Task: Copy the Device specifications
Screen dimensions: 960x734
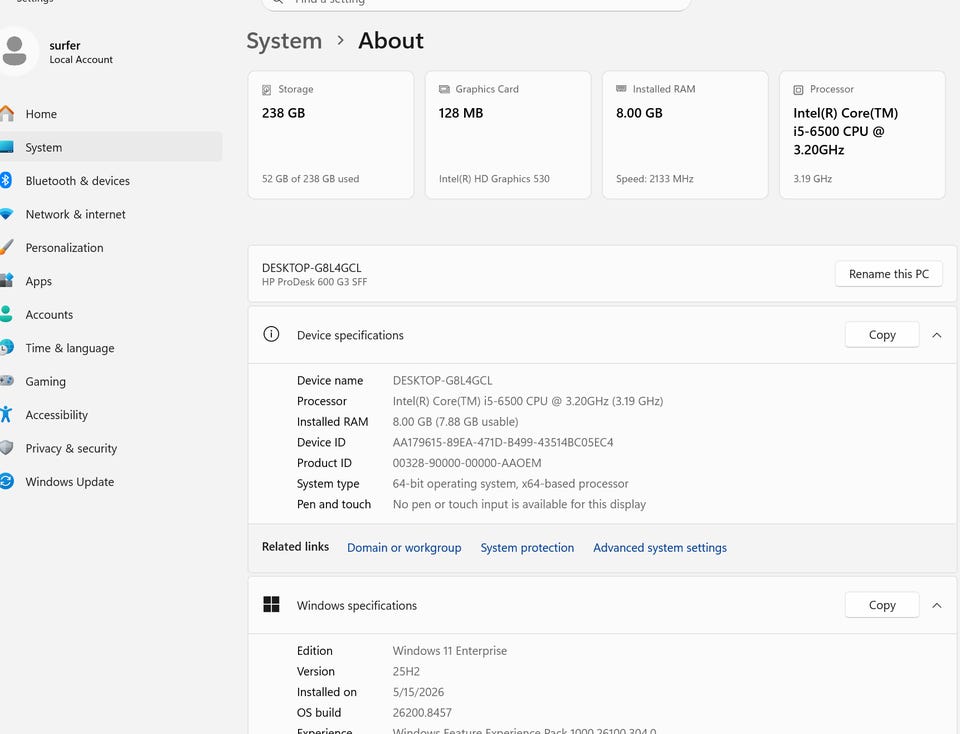Action: pos(882,335)
